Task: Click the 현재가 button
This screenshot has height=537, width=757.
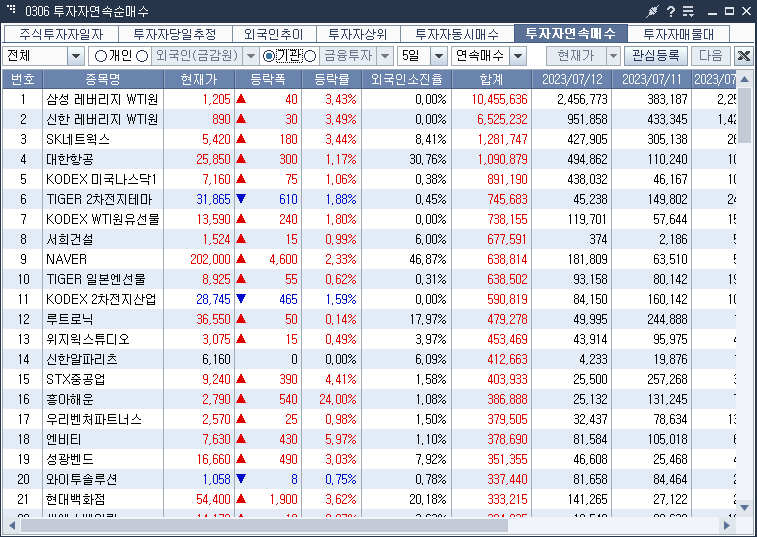Action: click(575, 56)
